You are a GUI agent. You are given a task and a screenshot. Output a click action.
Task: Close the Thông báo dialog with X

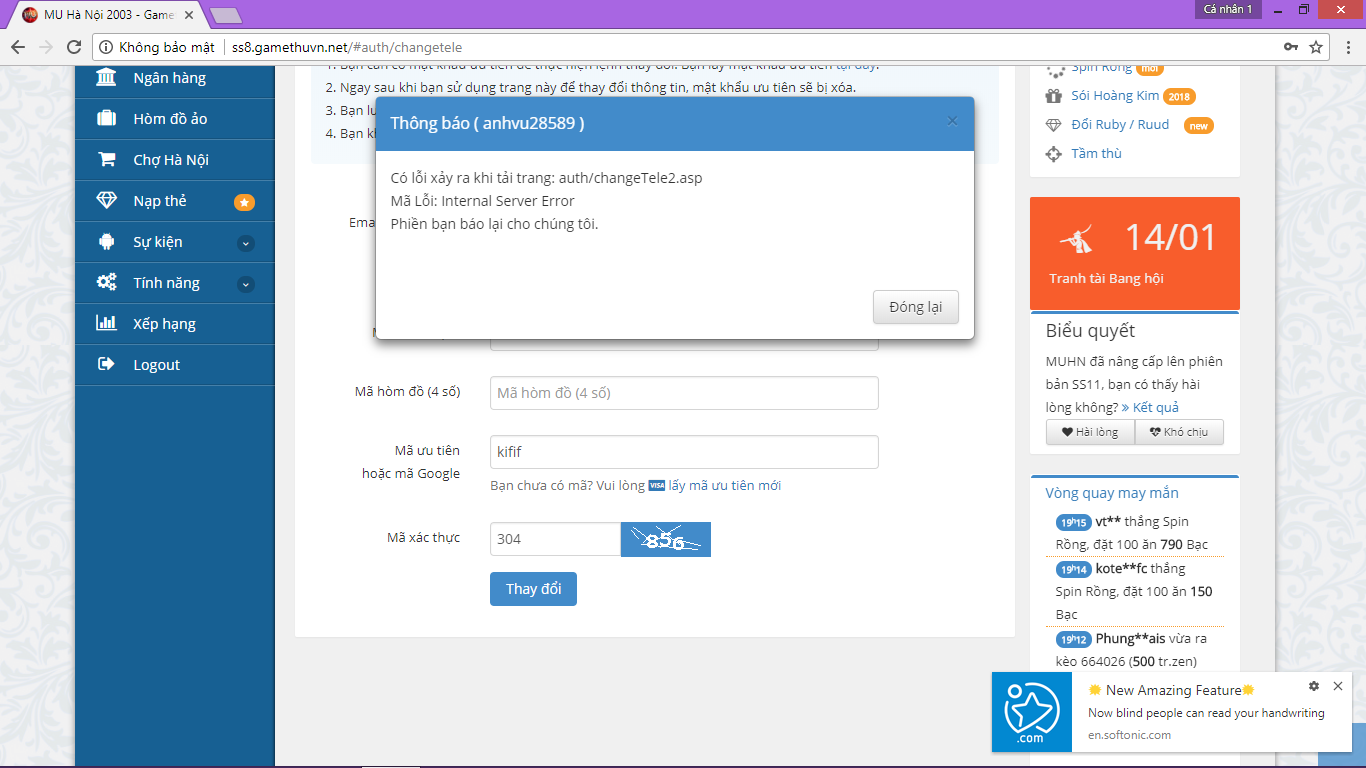tap(952, 121)
